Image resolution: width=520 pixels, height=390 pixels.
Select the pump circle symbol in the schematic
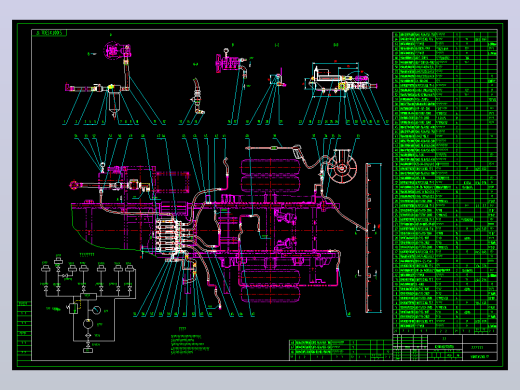88,324
